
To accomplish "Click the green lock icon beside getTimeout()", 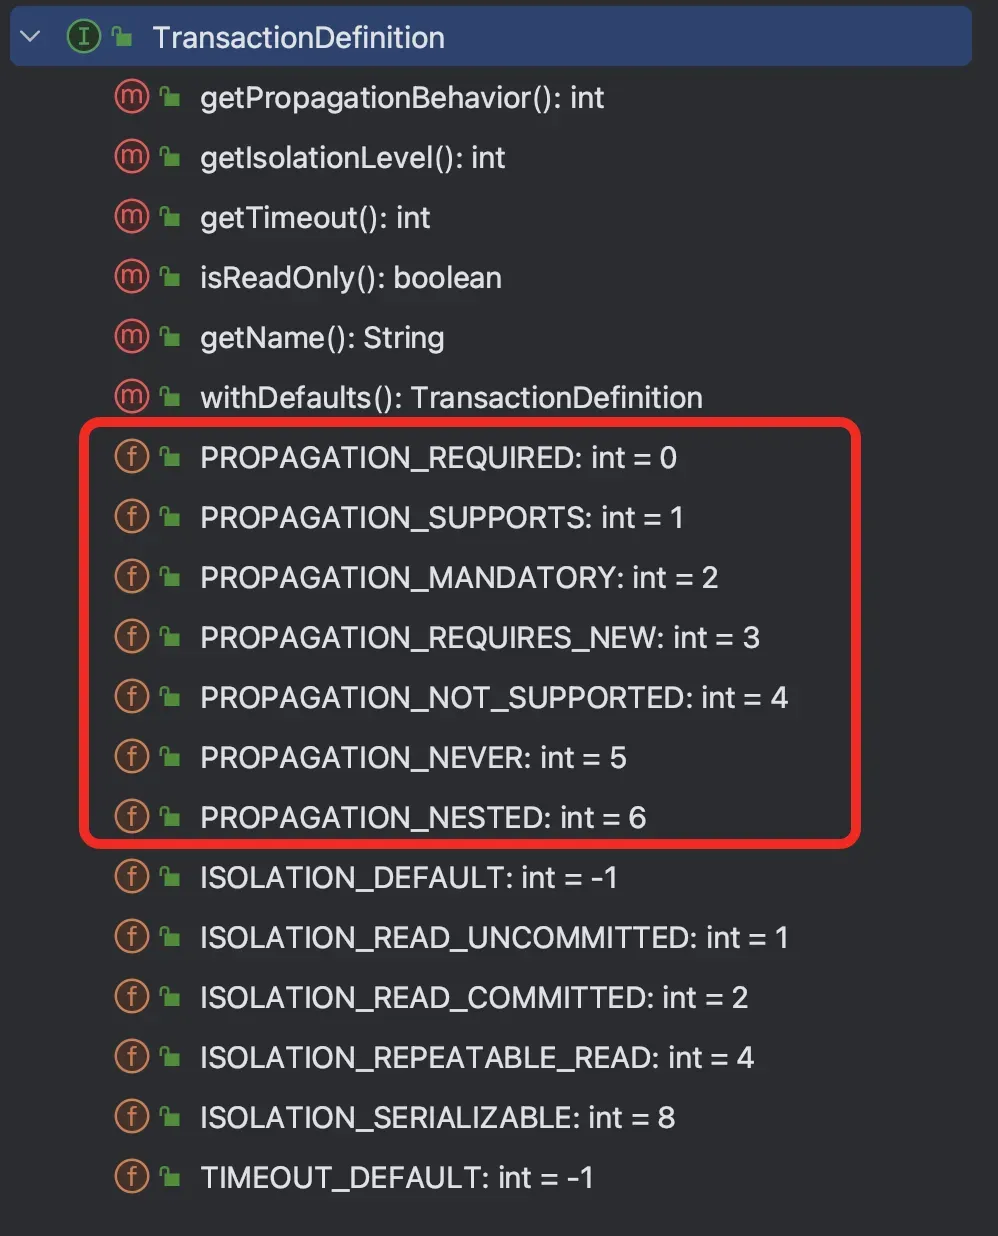I will coord(171,217).
